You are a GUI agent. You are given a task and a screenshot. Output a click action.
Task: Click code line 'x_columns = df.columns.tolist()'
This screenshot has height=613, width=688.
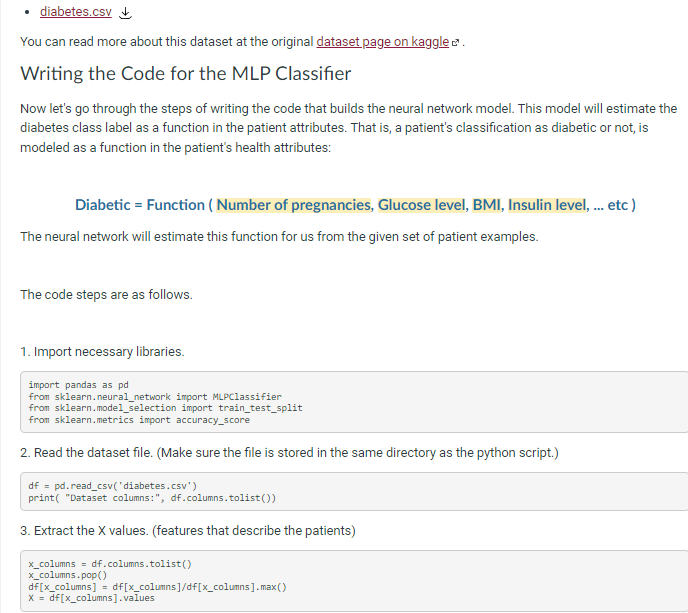pyautogui.click(x=110, y=564)
